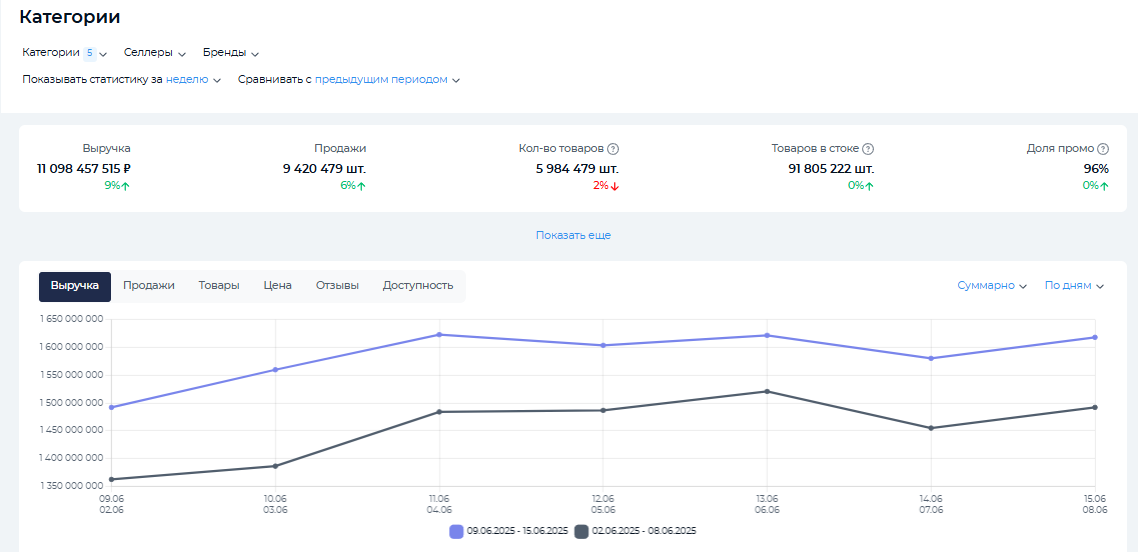Open the Цена chart tab
1138x552 pixels.
(278, 286)
